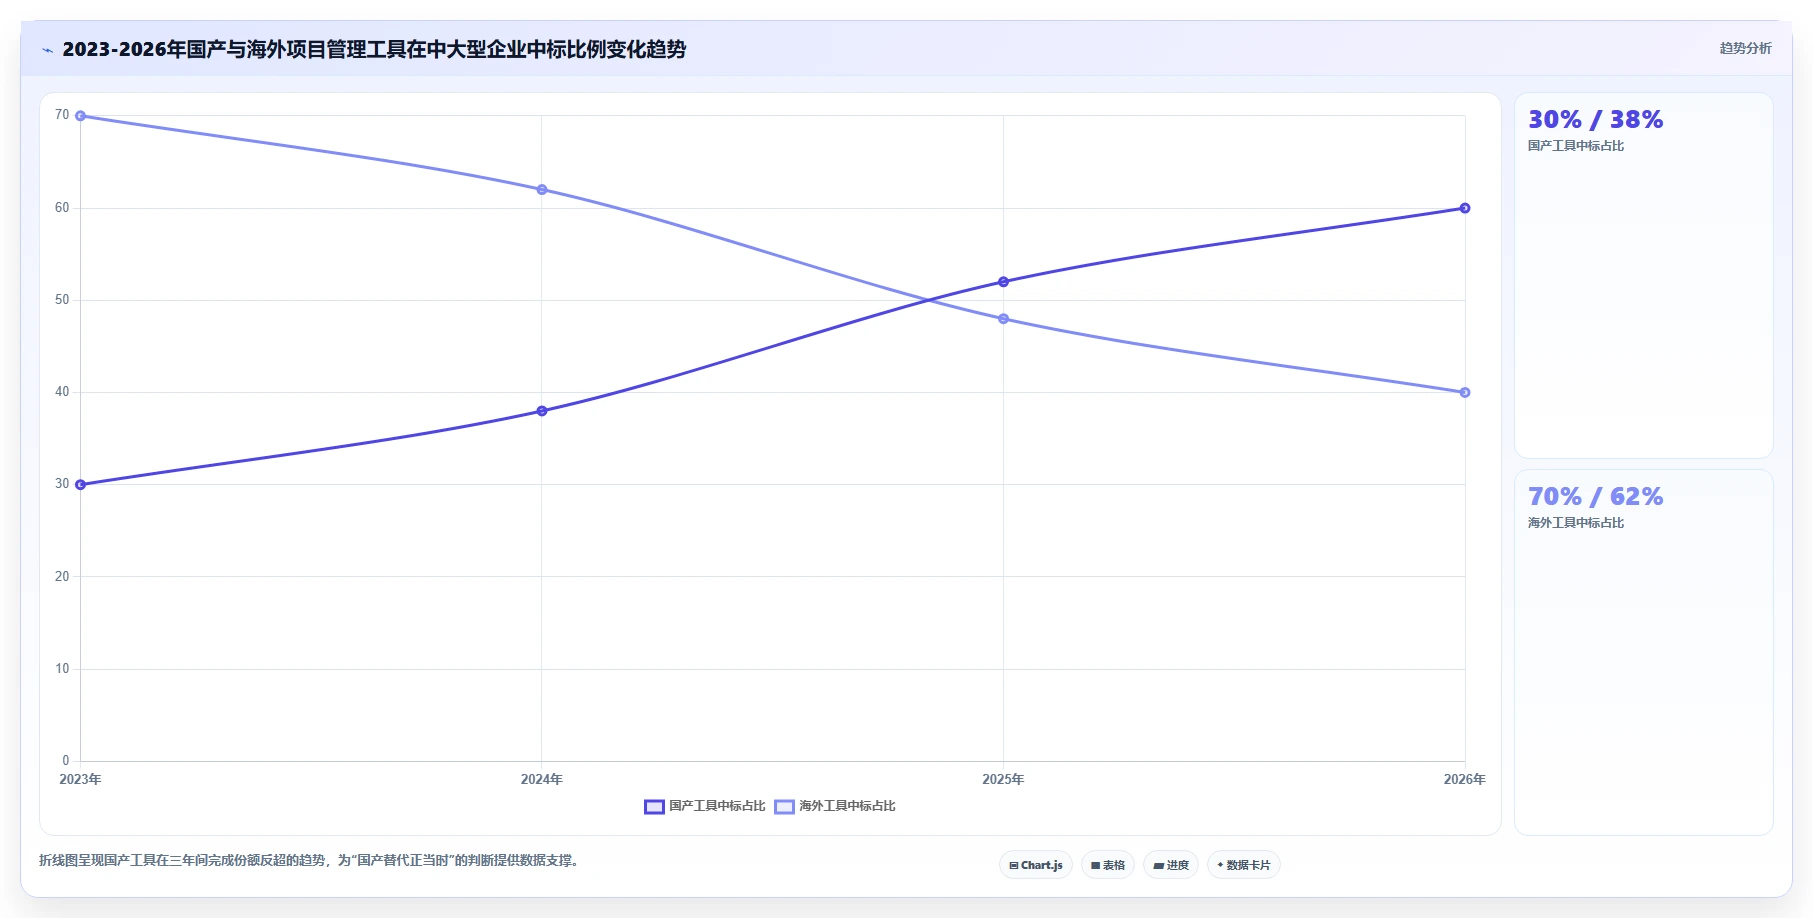The image size is (1813, 918).
Task: Select the 表格 chip
Action: click(x=1108, y=865)
